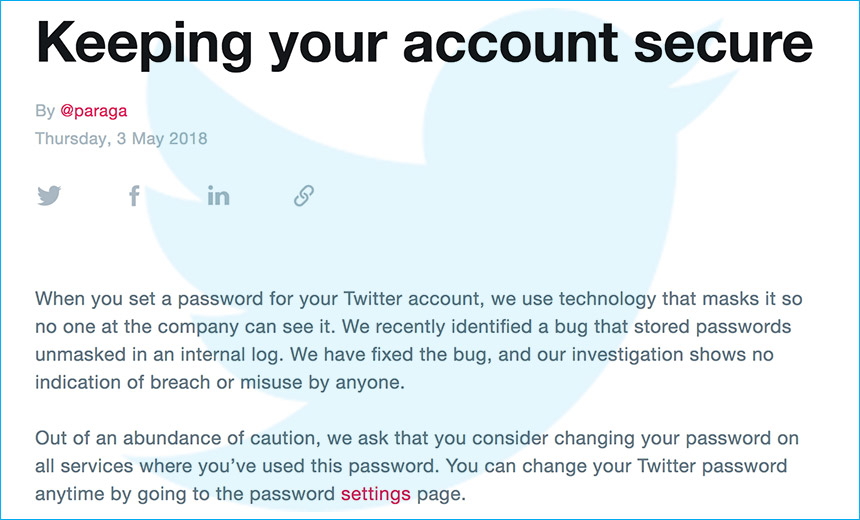Click the word "secure" in the headline

click(723, 44)
